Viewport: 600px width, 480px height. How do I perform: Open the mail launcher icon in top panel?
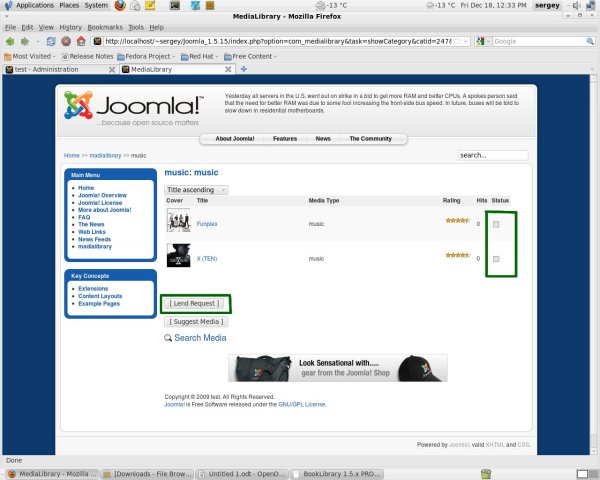tap(135, 5)
